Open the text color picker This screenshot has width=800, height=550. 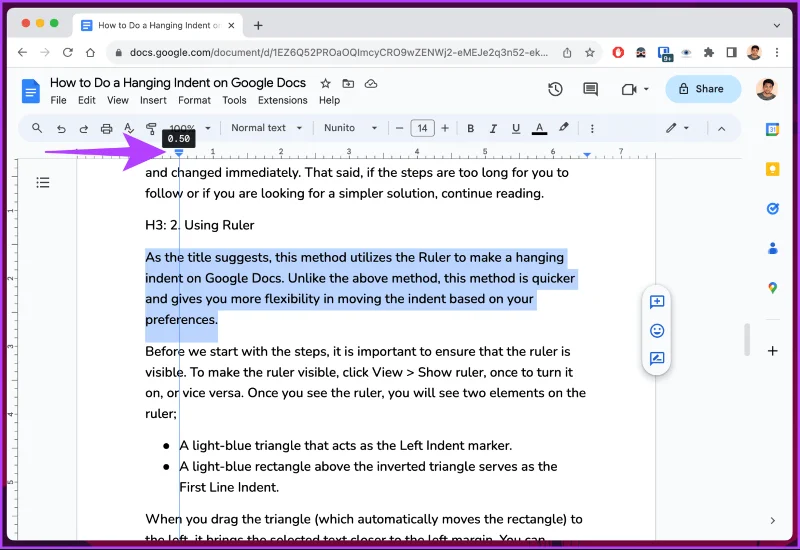tap(539, 129)
